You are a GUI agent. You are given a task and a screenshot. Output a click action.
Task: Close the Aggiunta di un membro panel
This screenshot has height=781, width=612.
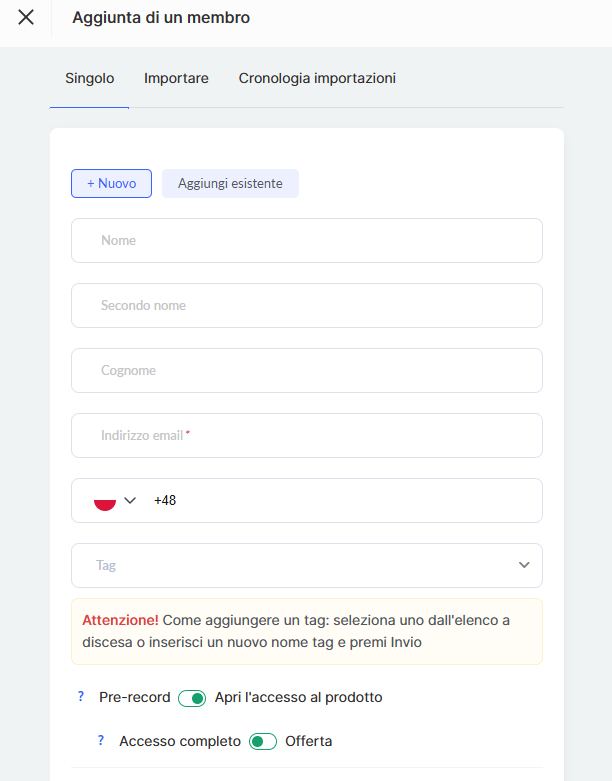point(26,17)
